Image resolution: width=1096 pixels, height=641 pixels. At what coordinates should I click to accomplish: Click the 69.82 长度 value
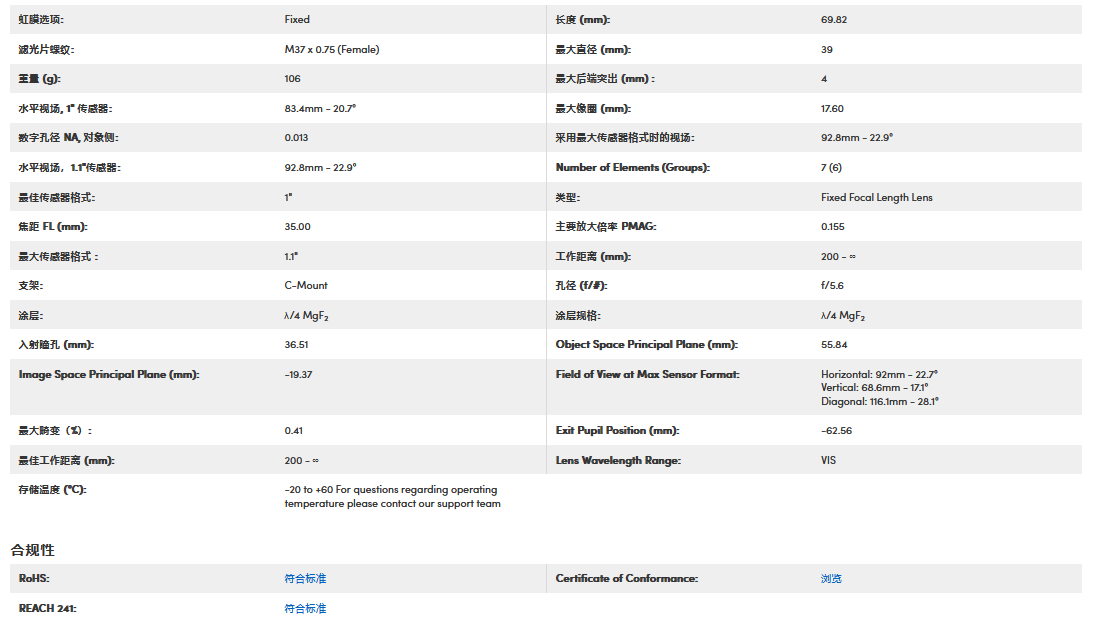833,20
